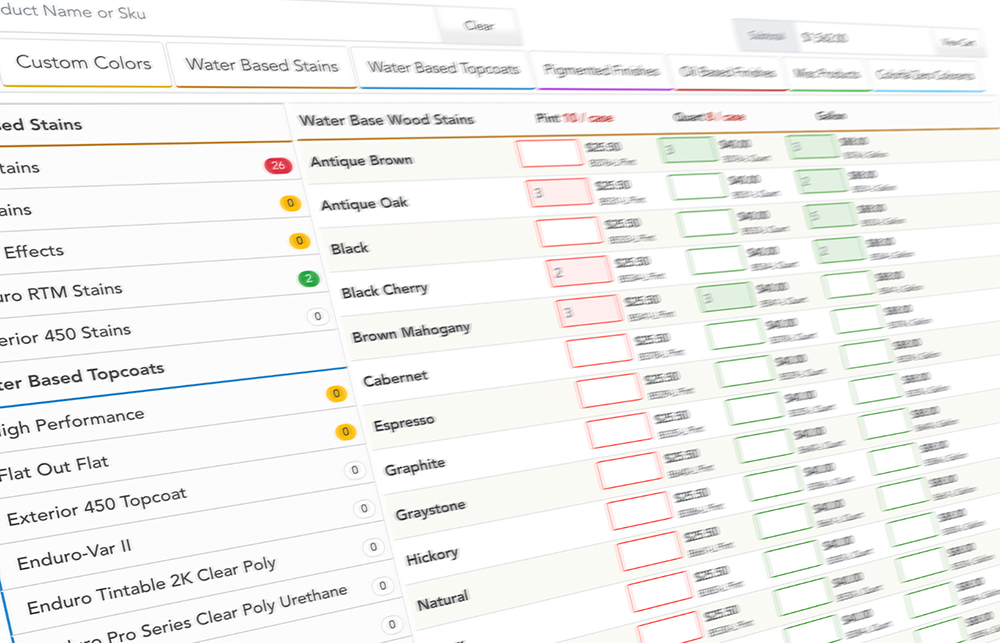Click the Black quart quantity field
Viewport: 1000px width, 643px height.
[x=707, y=224]
